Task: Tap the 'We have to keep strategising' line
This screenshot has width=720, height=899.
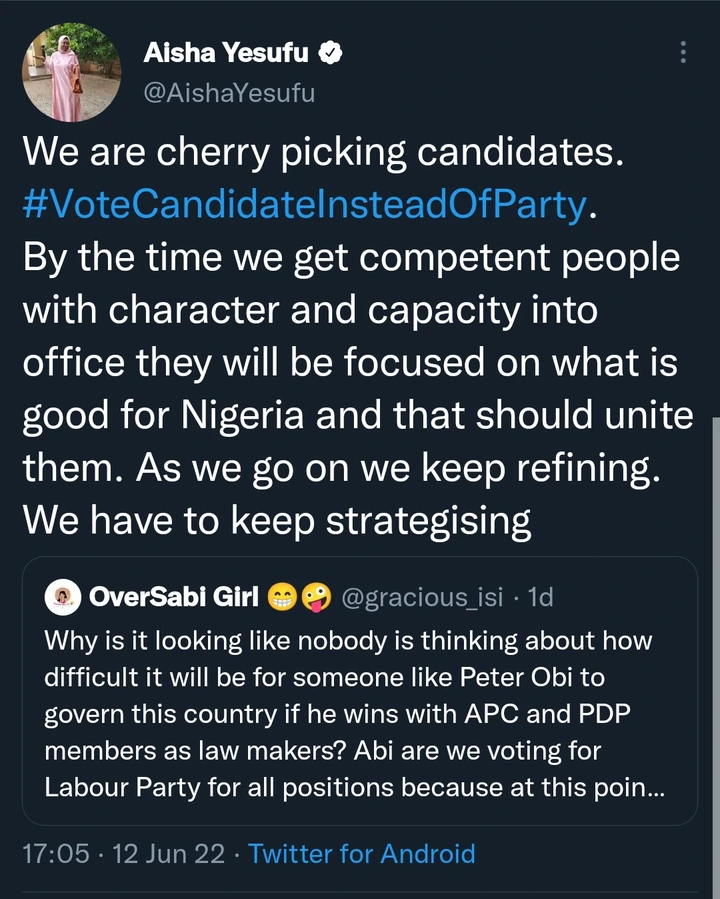Action: coord(276,519)
